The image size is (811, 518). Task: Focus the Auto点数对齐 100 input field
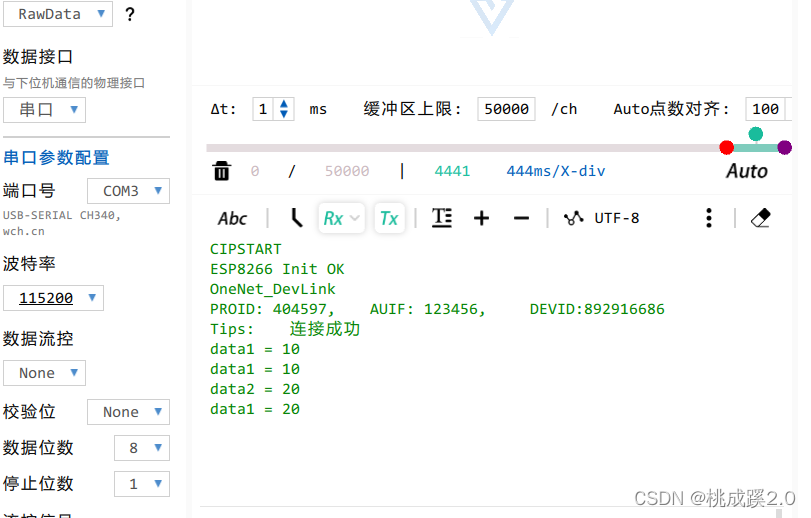767,109
